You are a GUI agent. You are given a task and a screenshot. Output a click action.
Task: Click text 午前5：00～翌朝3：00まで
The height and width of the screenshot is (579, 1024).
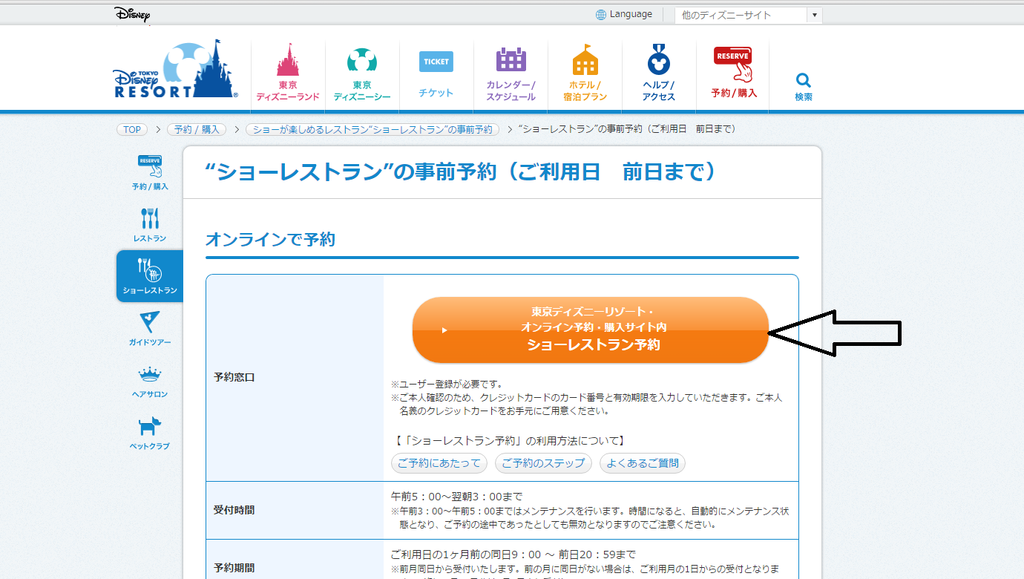(x=456, y=496)
